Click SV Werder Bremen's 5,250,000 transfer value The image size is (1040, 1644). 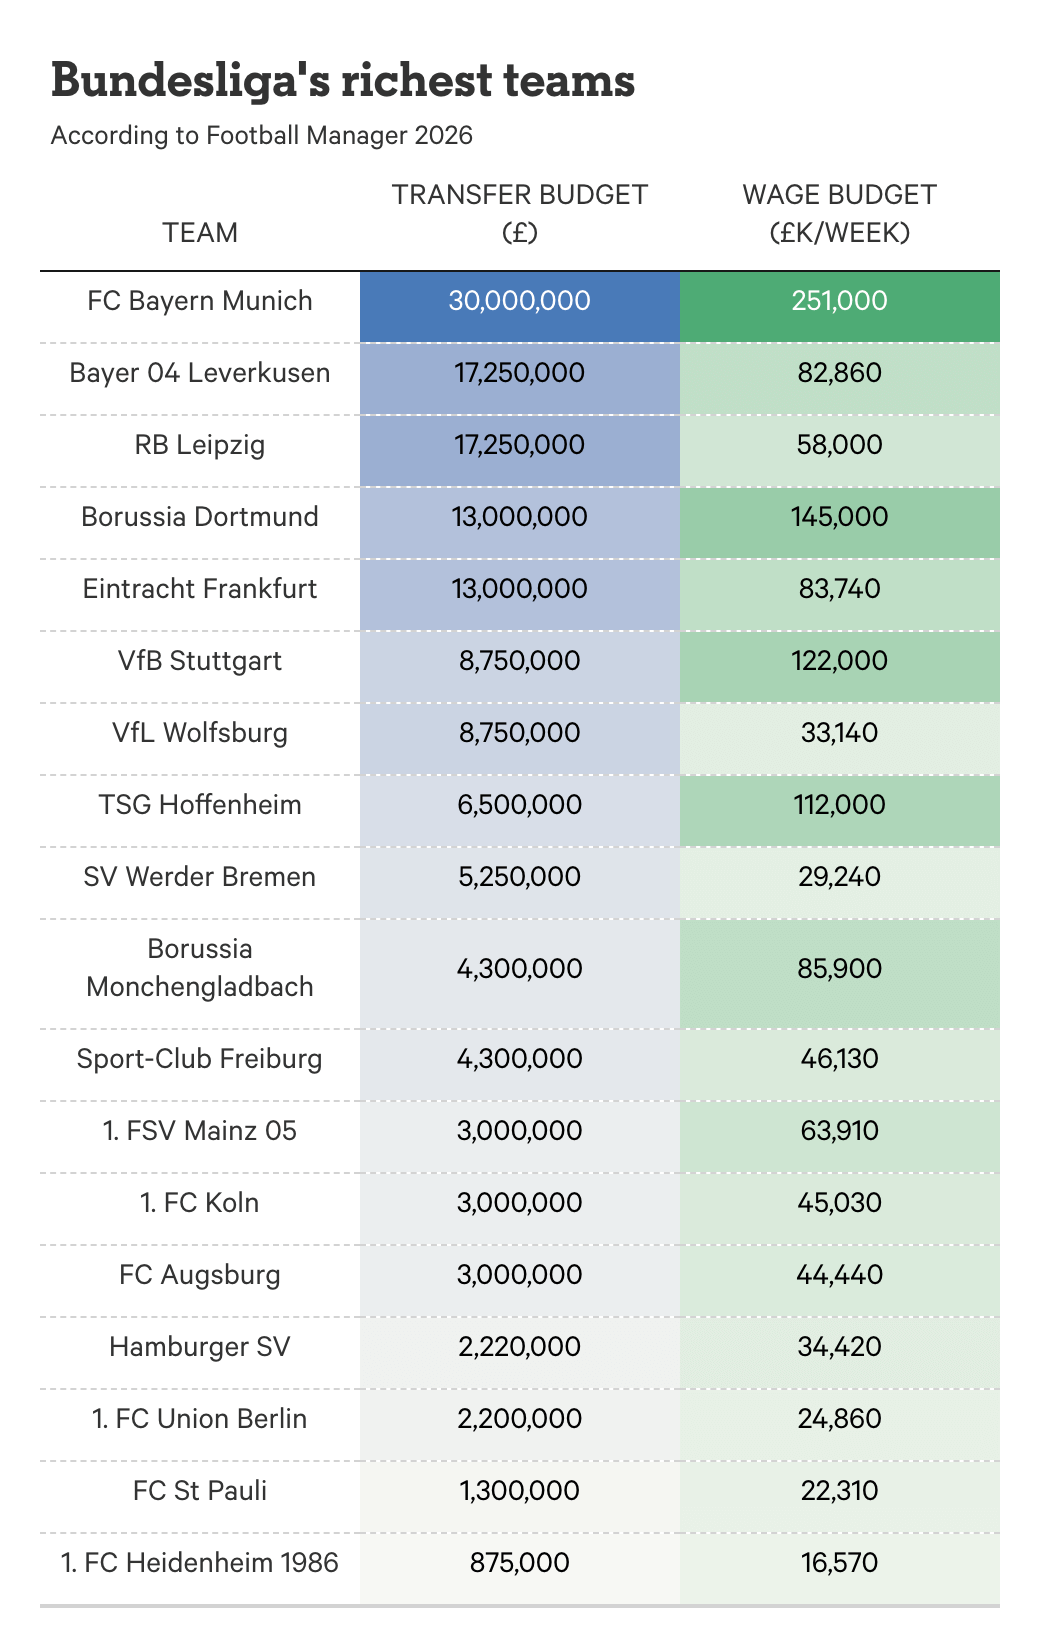[x=519, y=877]
